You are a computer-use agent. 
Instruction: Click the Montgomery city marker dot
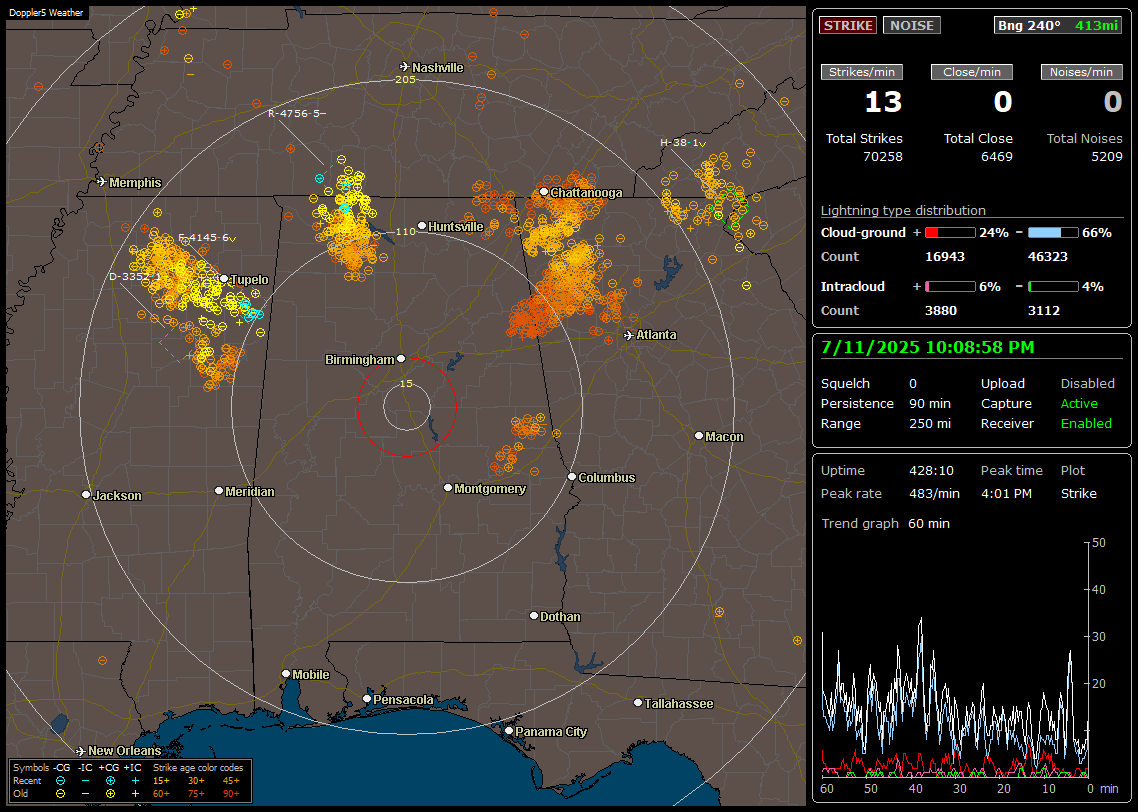coord(448,488)
